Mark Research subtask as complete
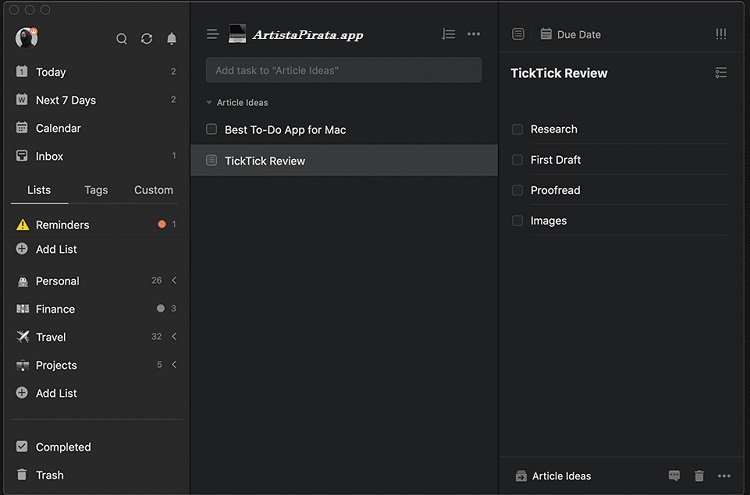750x495 pixels. point(517,129)
